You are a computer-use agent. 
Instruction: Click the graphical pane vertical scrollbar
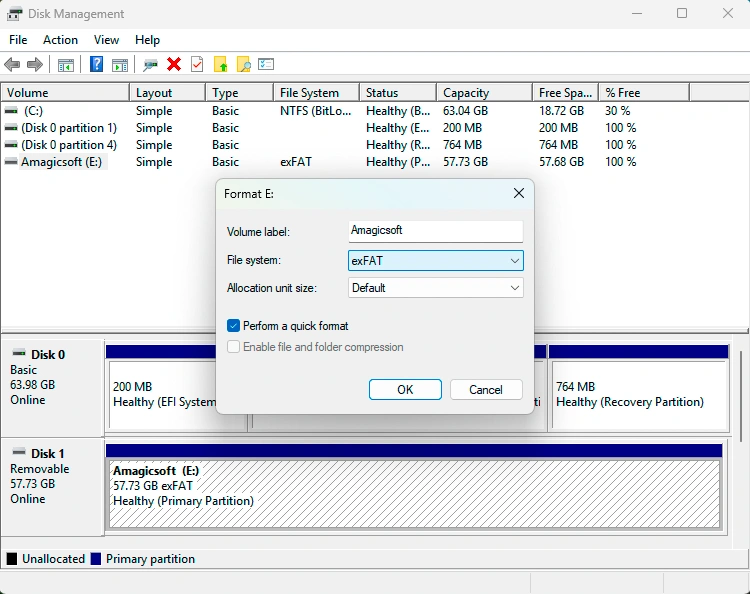pyautogui.click(x=741, y=397)
